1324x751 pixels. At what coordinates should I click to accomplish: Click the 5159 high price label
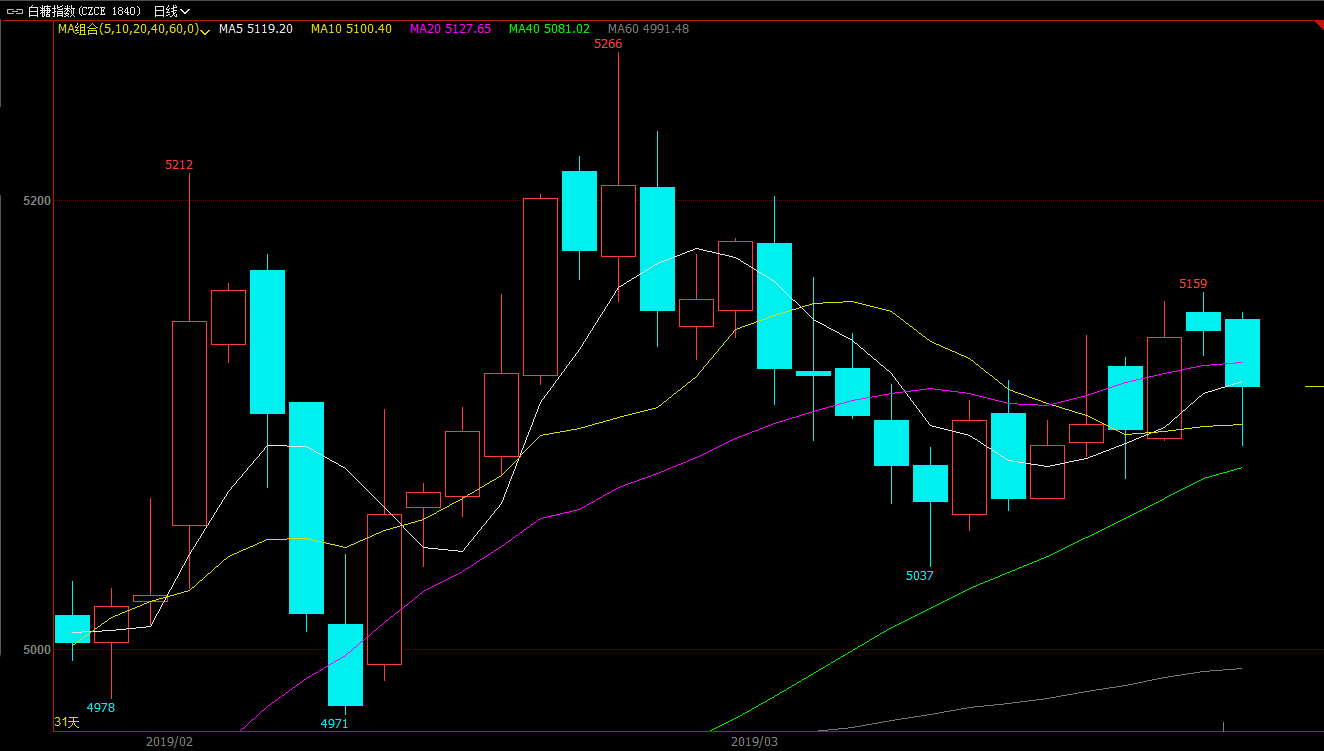click(1193, 284)
